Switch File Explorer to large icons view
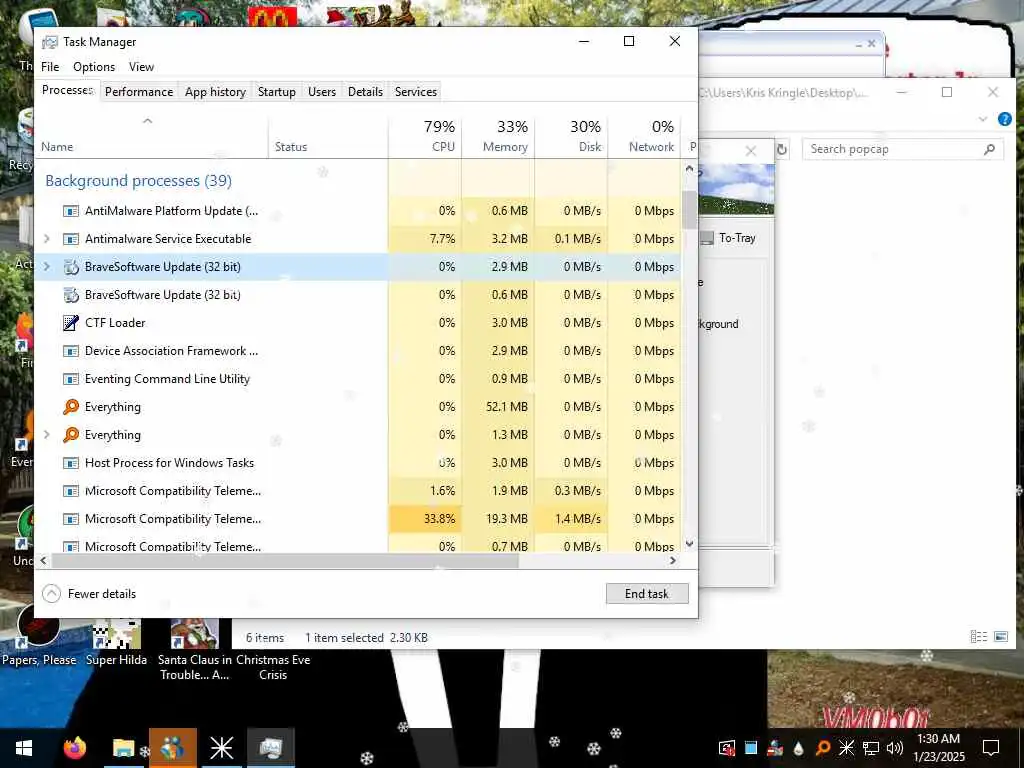Viewport: 1024px width, 768px height. click(1001, 636)
